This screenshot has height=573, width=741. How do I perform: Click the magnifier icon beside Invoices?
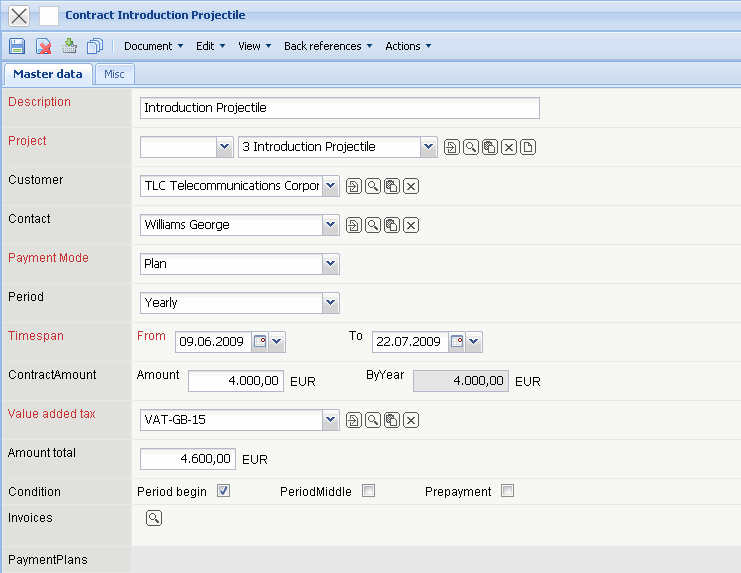click(154, 518)
